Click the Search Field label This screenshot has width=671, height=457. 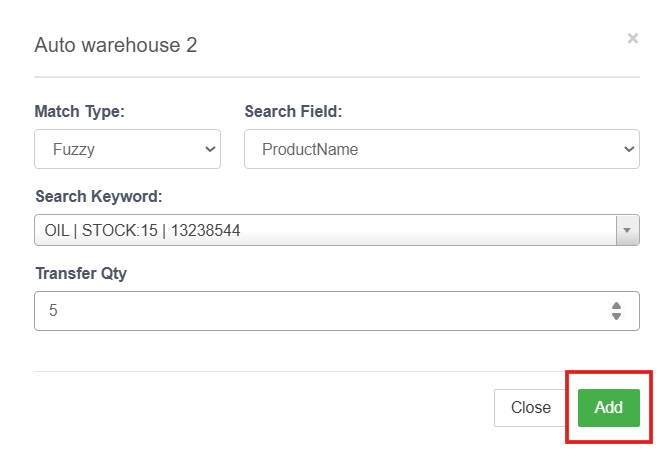coord(293,111)
